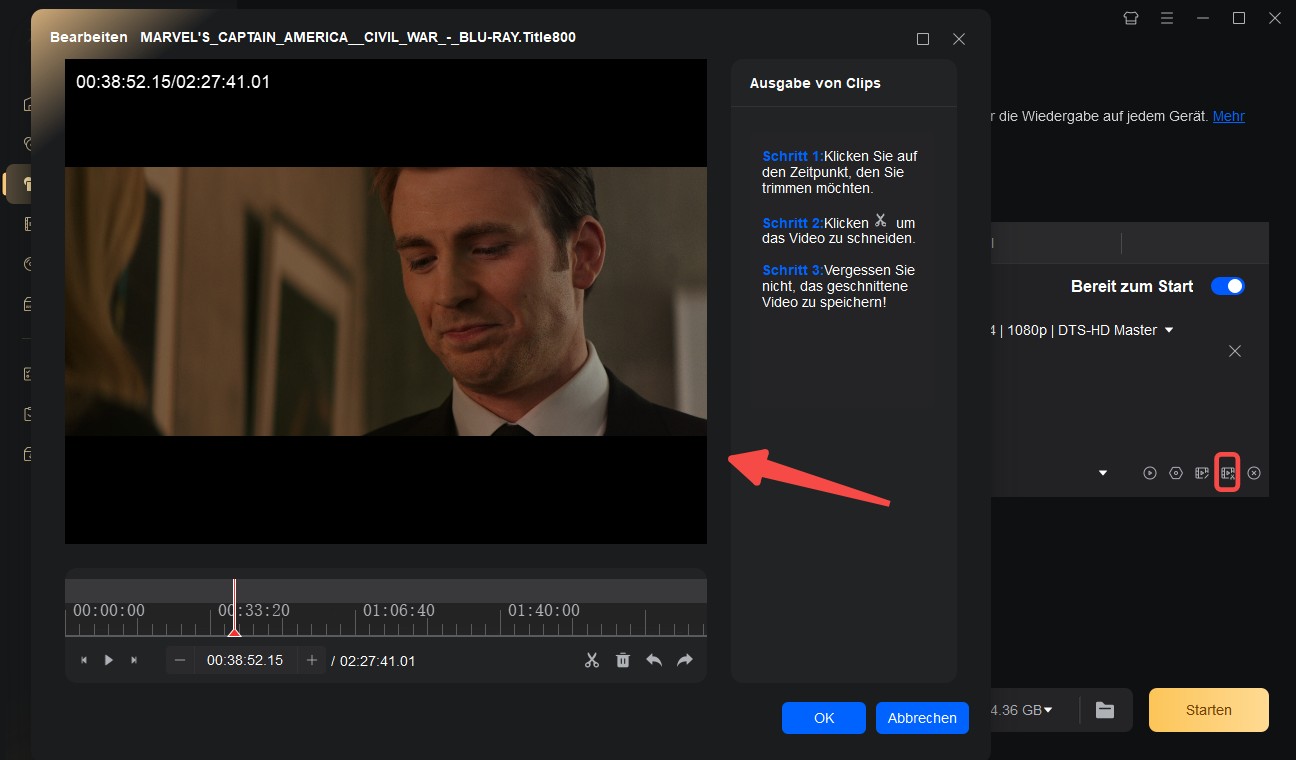Close the Bearbeiten edit dialog

[959, 39]
